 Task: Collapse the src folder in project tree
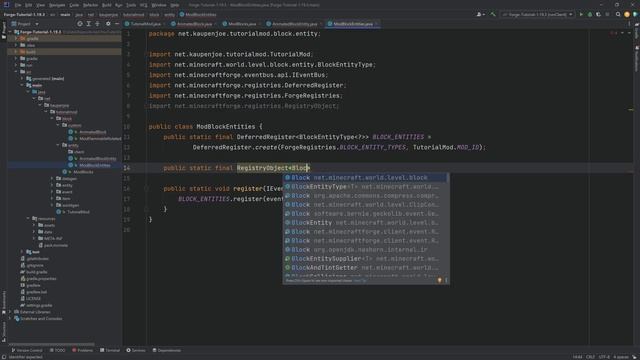(x=16, y=72)
